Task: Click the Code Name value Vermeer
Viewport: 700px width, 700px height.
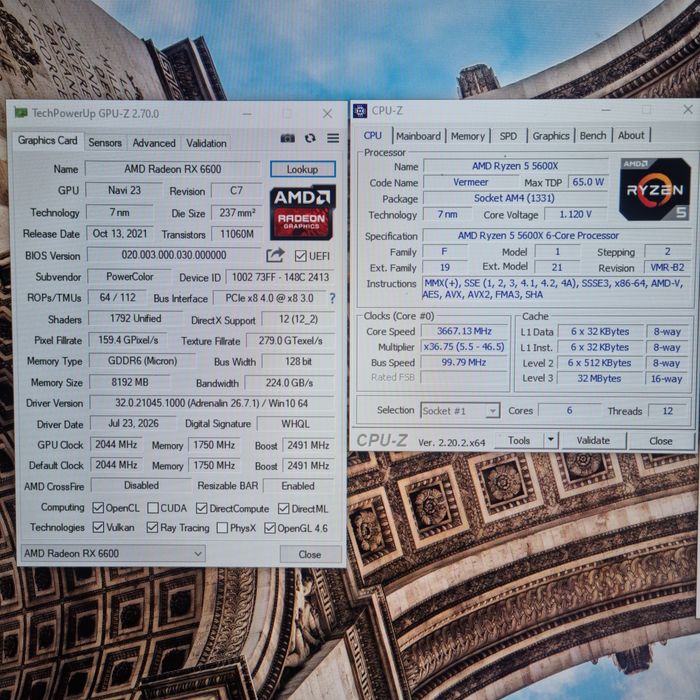Action: point(471,182)
